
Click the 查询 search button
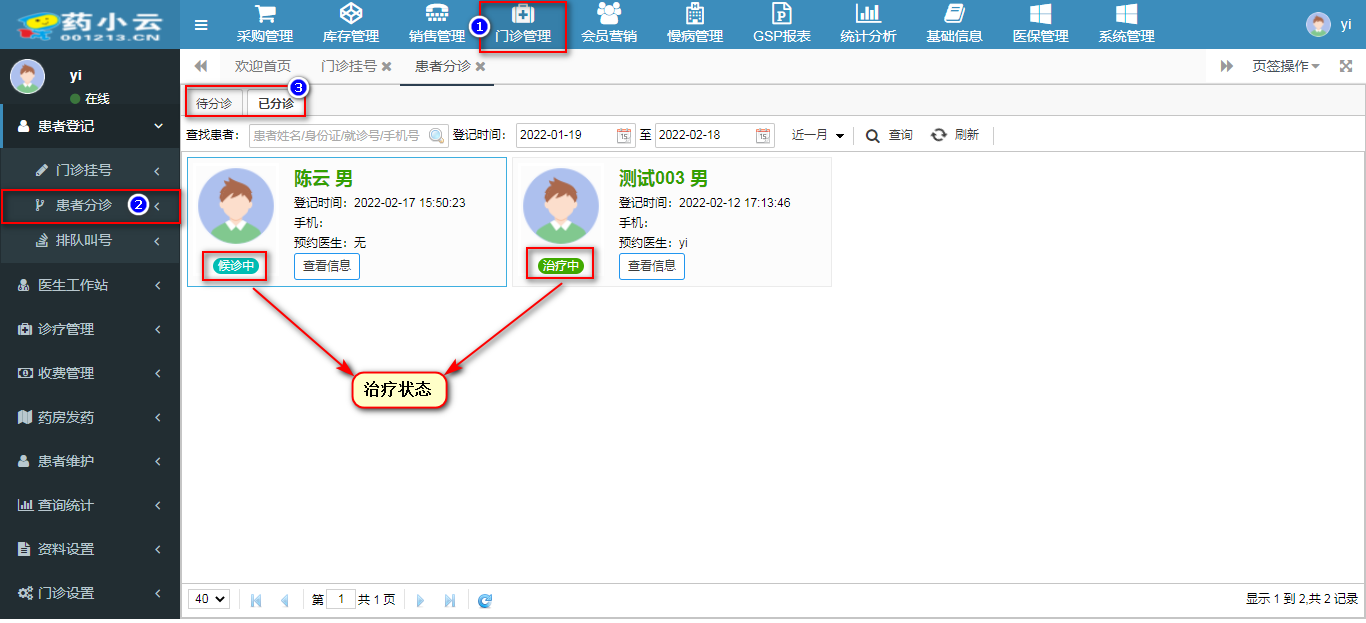tap(889, 135)
